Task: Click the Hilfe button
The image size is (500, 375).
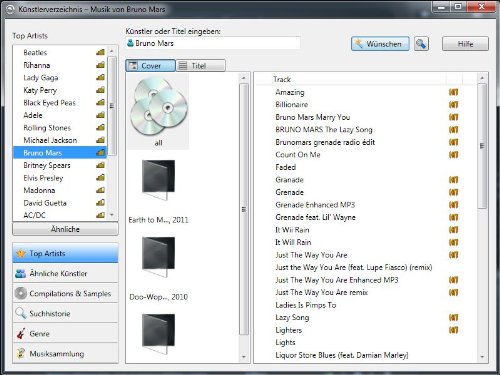Action: pos(465,44)
